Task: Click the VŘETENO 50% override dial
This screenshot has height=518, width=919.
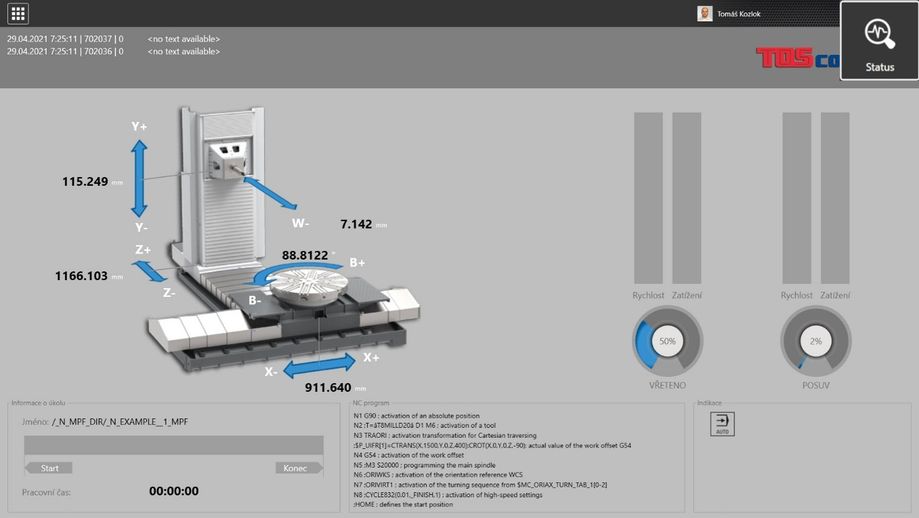Action: (666, 341)
